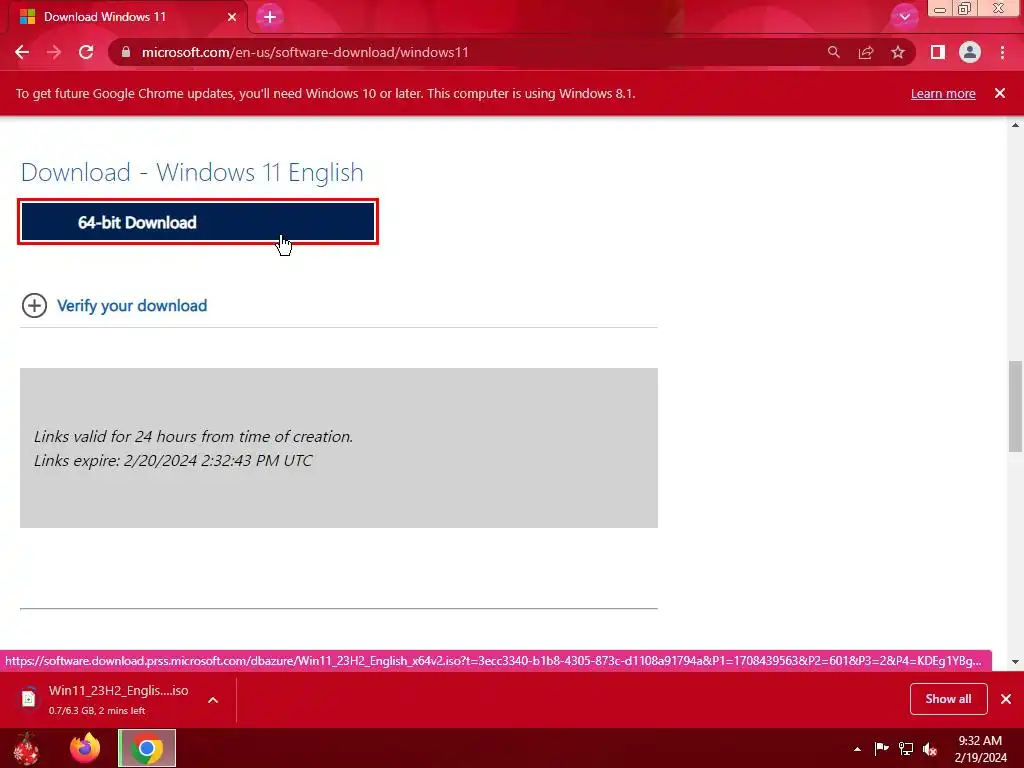Open network status tray icon

click(906, 749)
